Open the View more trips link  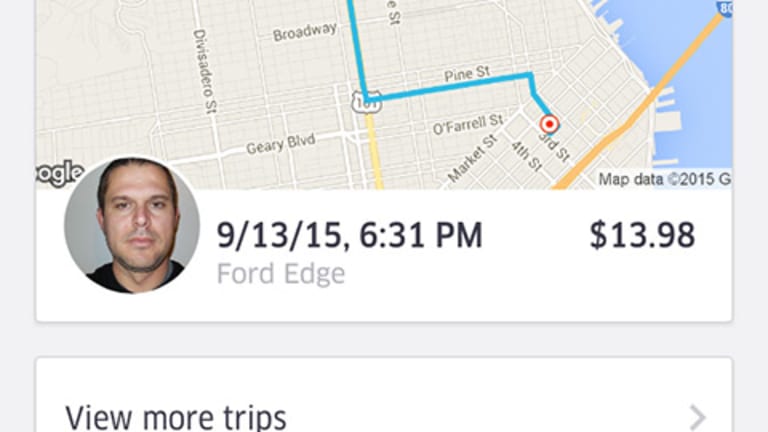176,416
